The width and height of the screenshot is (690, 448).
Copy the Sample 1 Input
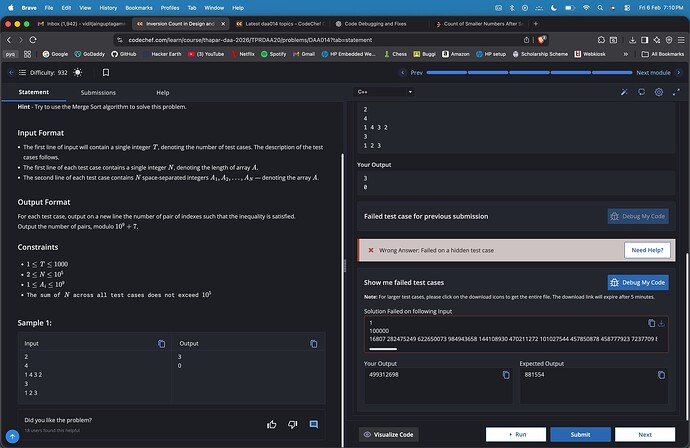[161, 344]
